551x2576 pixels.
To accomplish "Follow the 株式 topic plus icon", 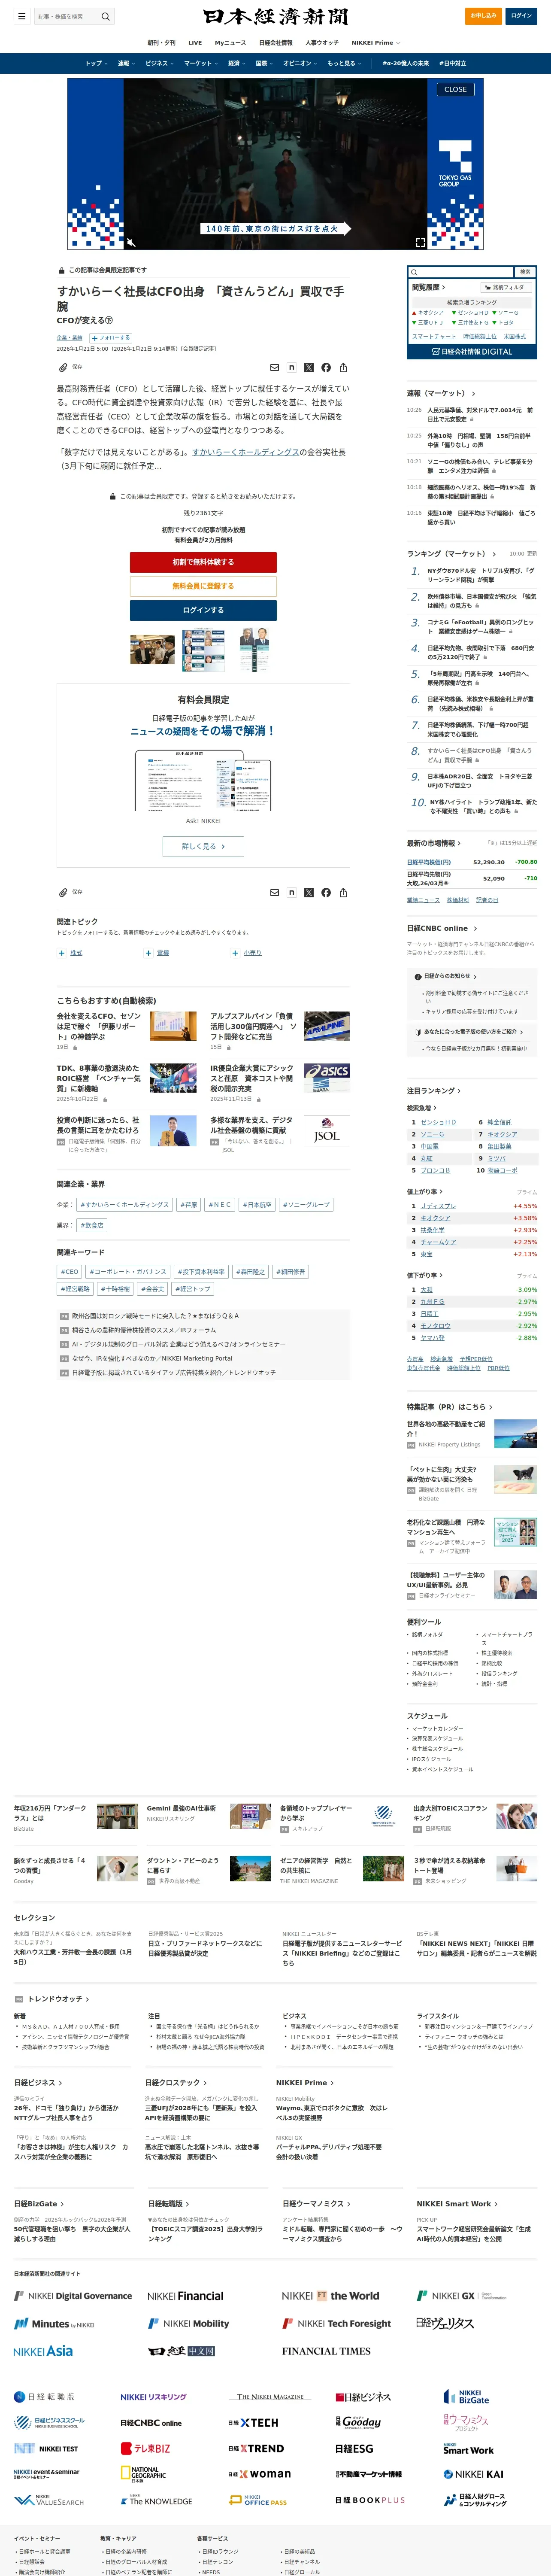I will (x=61, y=953).
